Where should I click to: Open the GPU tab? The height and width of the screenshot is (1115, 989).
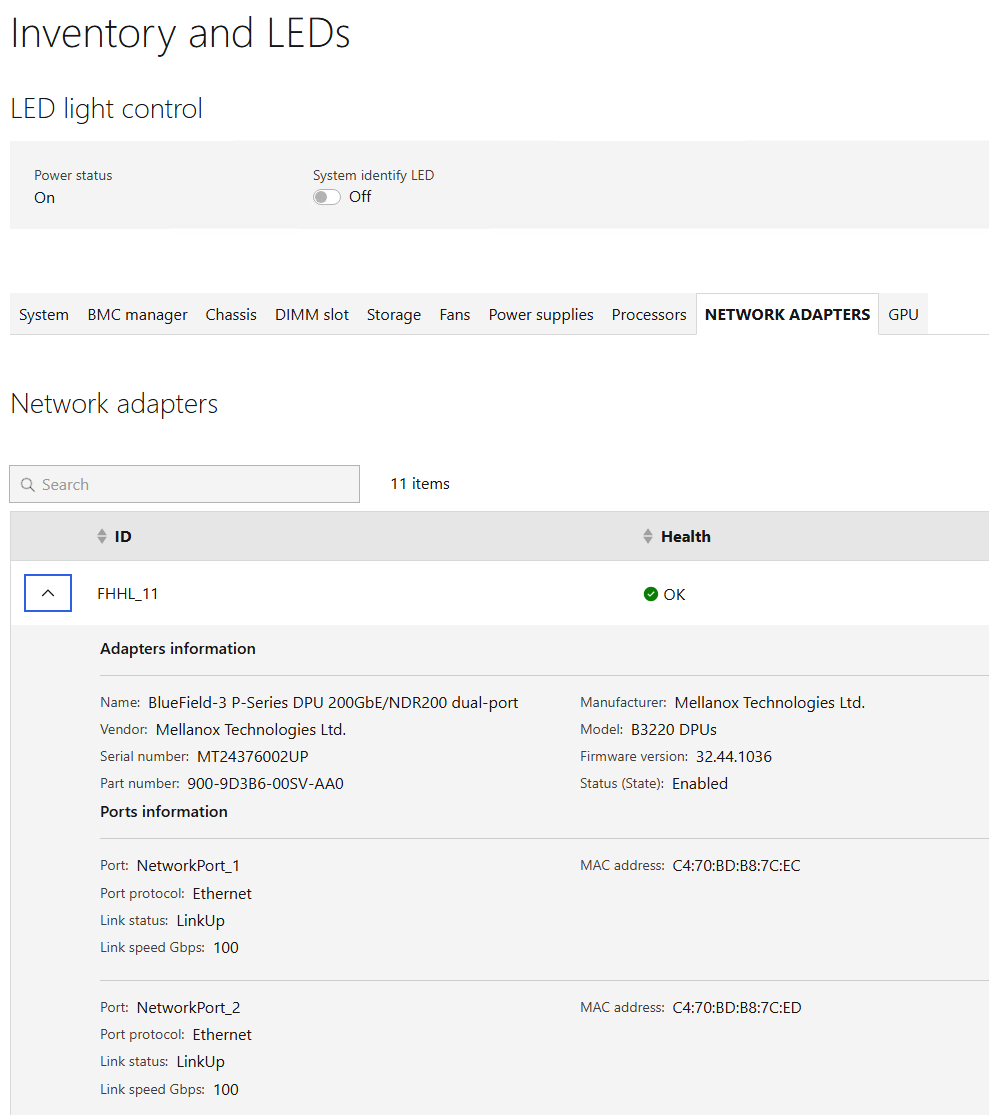point(903,314)
